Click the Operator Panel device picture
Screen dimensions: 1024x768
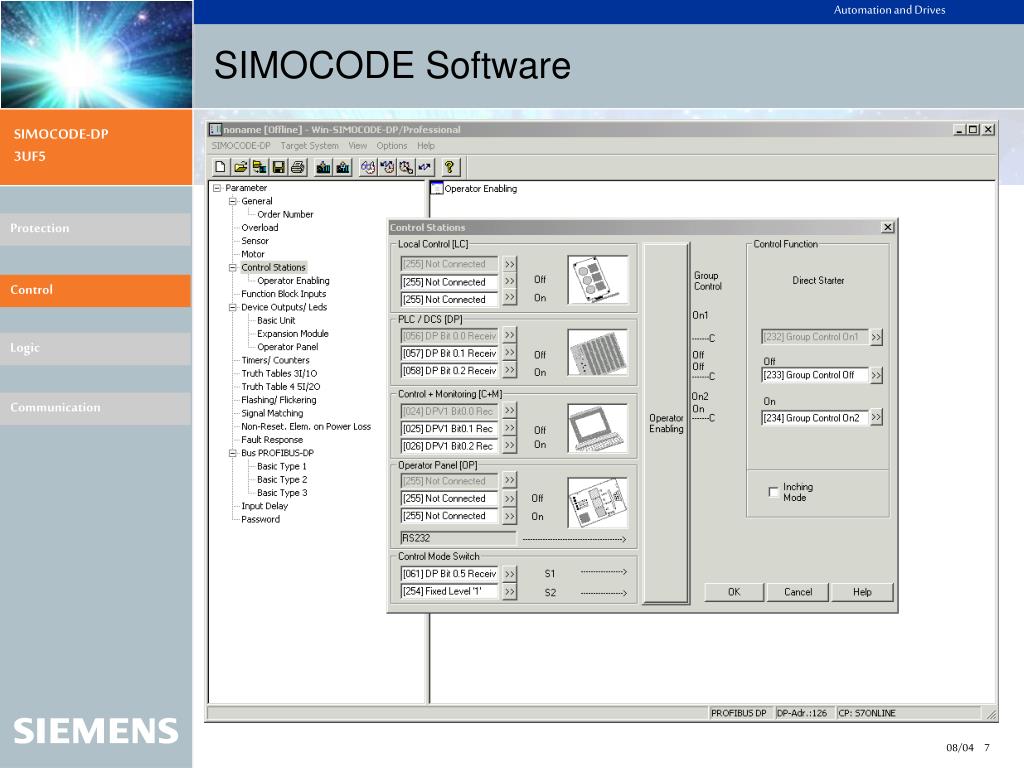(x=598, y=502)
